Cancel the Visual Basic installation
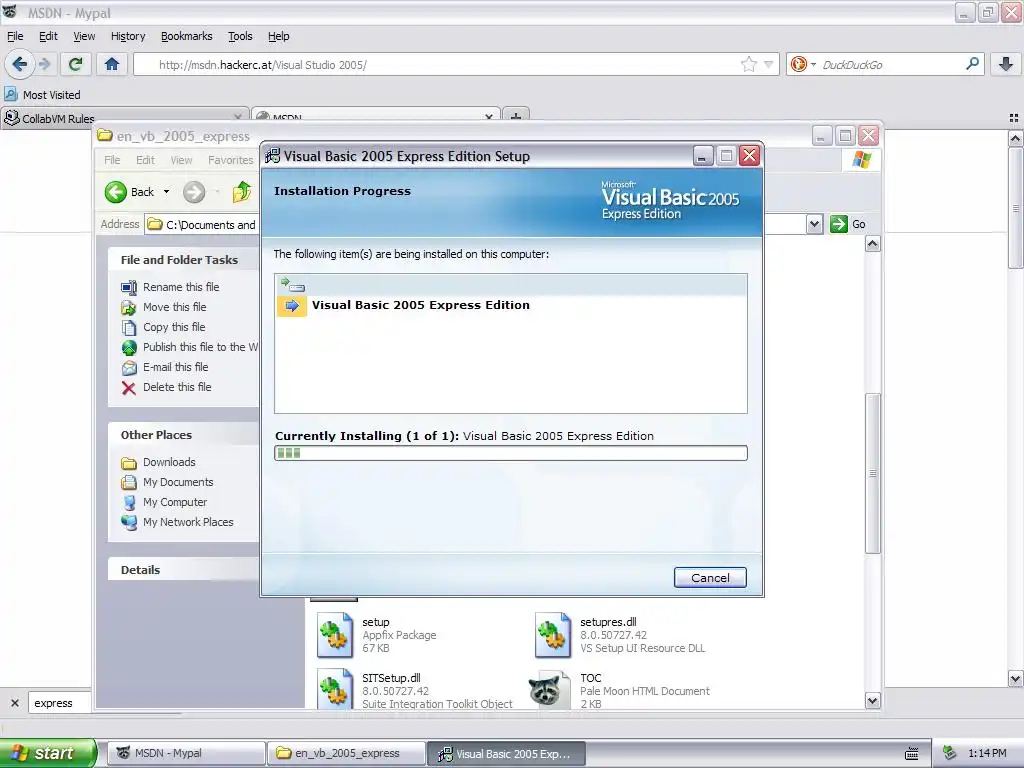This screenshot has height=768, width=1024. coord(710,577)
